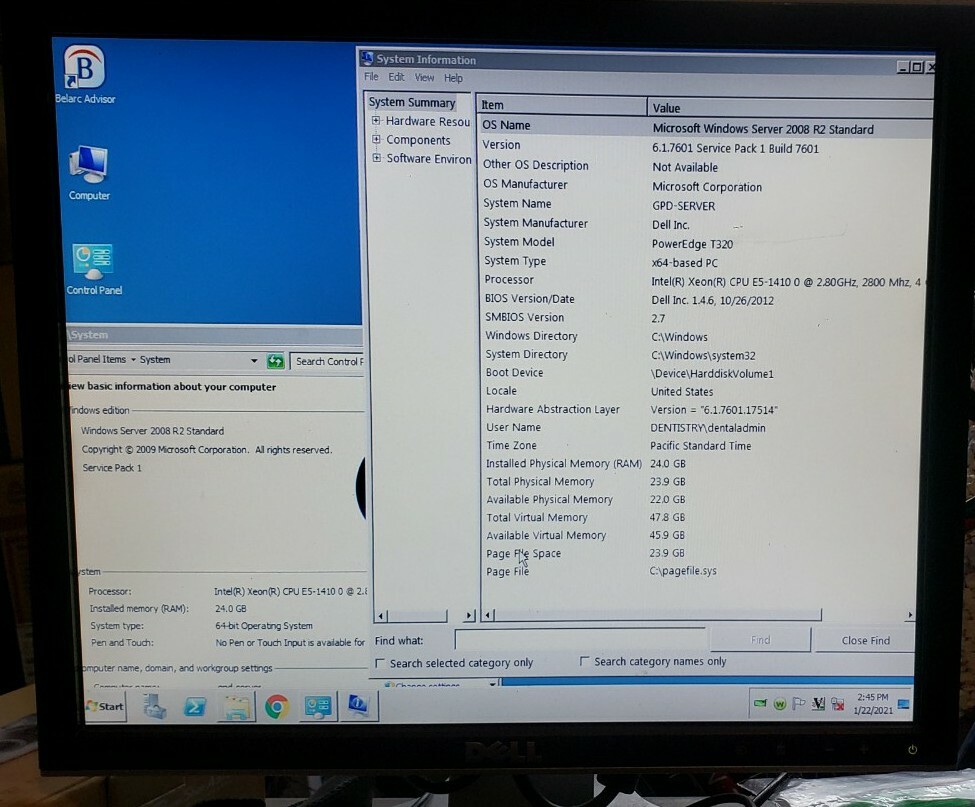Click the tree pane left scroll arrow

381,616
